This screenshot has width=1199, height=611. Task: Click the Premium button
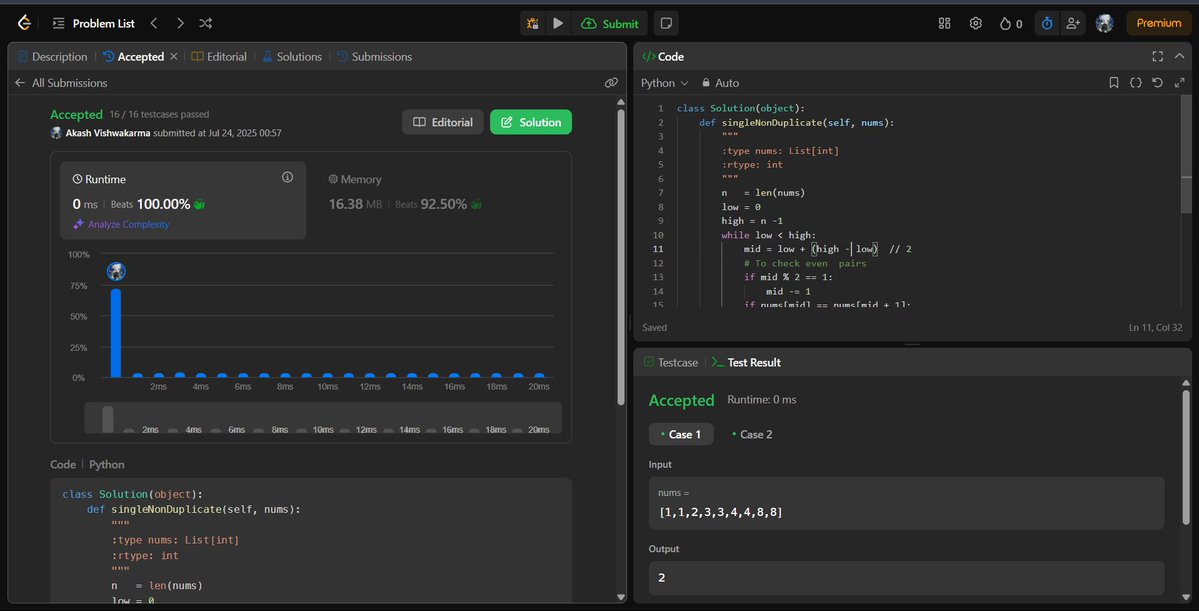[1158, 24]
